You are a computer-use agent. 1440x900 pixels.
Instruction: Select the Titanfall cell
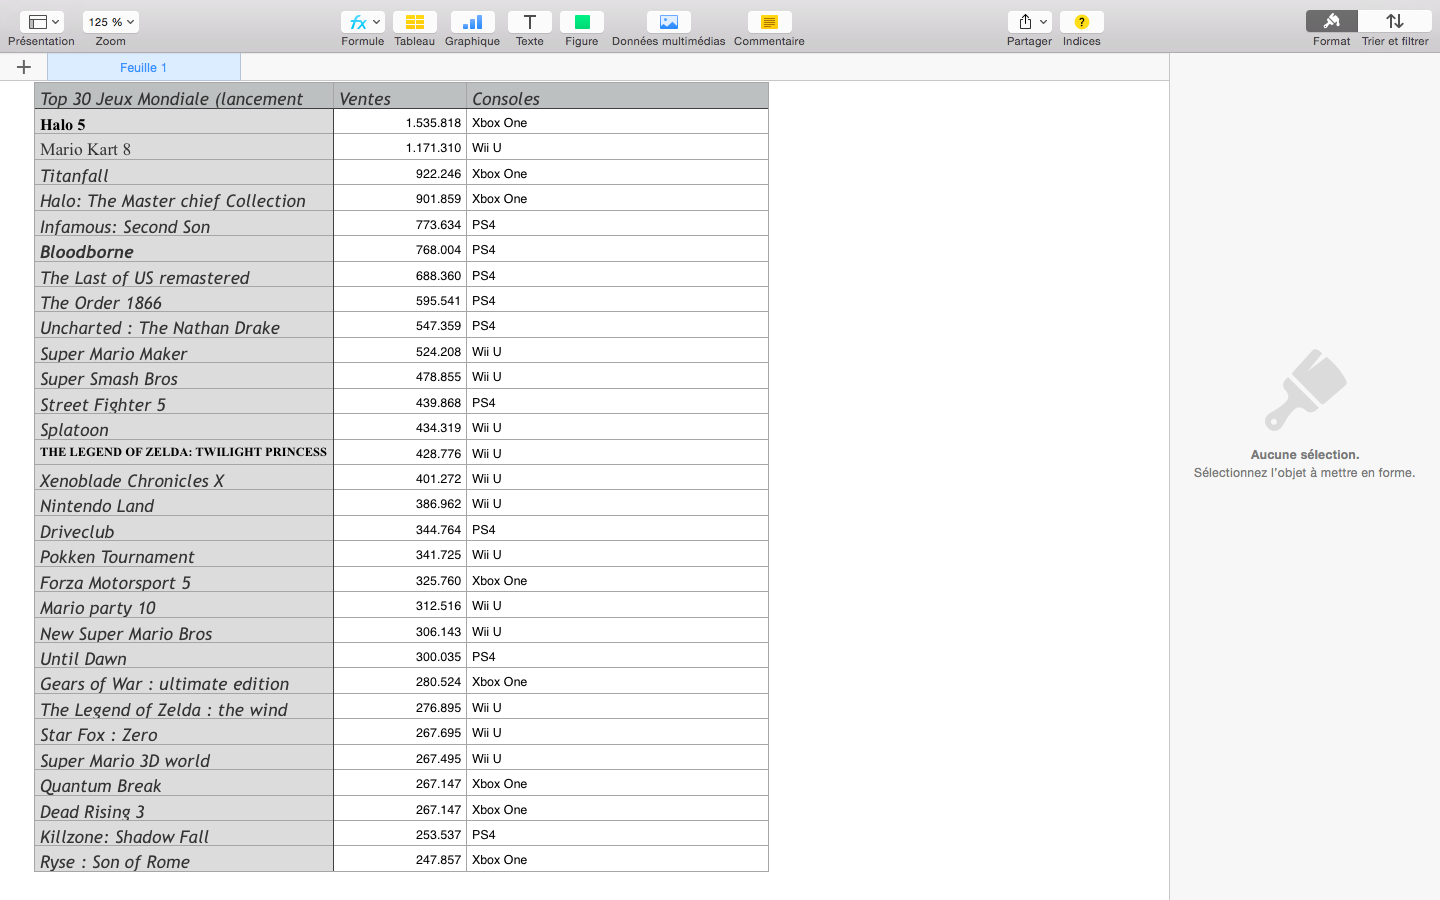(184, 173)
